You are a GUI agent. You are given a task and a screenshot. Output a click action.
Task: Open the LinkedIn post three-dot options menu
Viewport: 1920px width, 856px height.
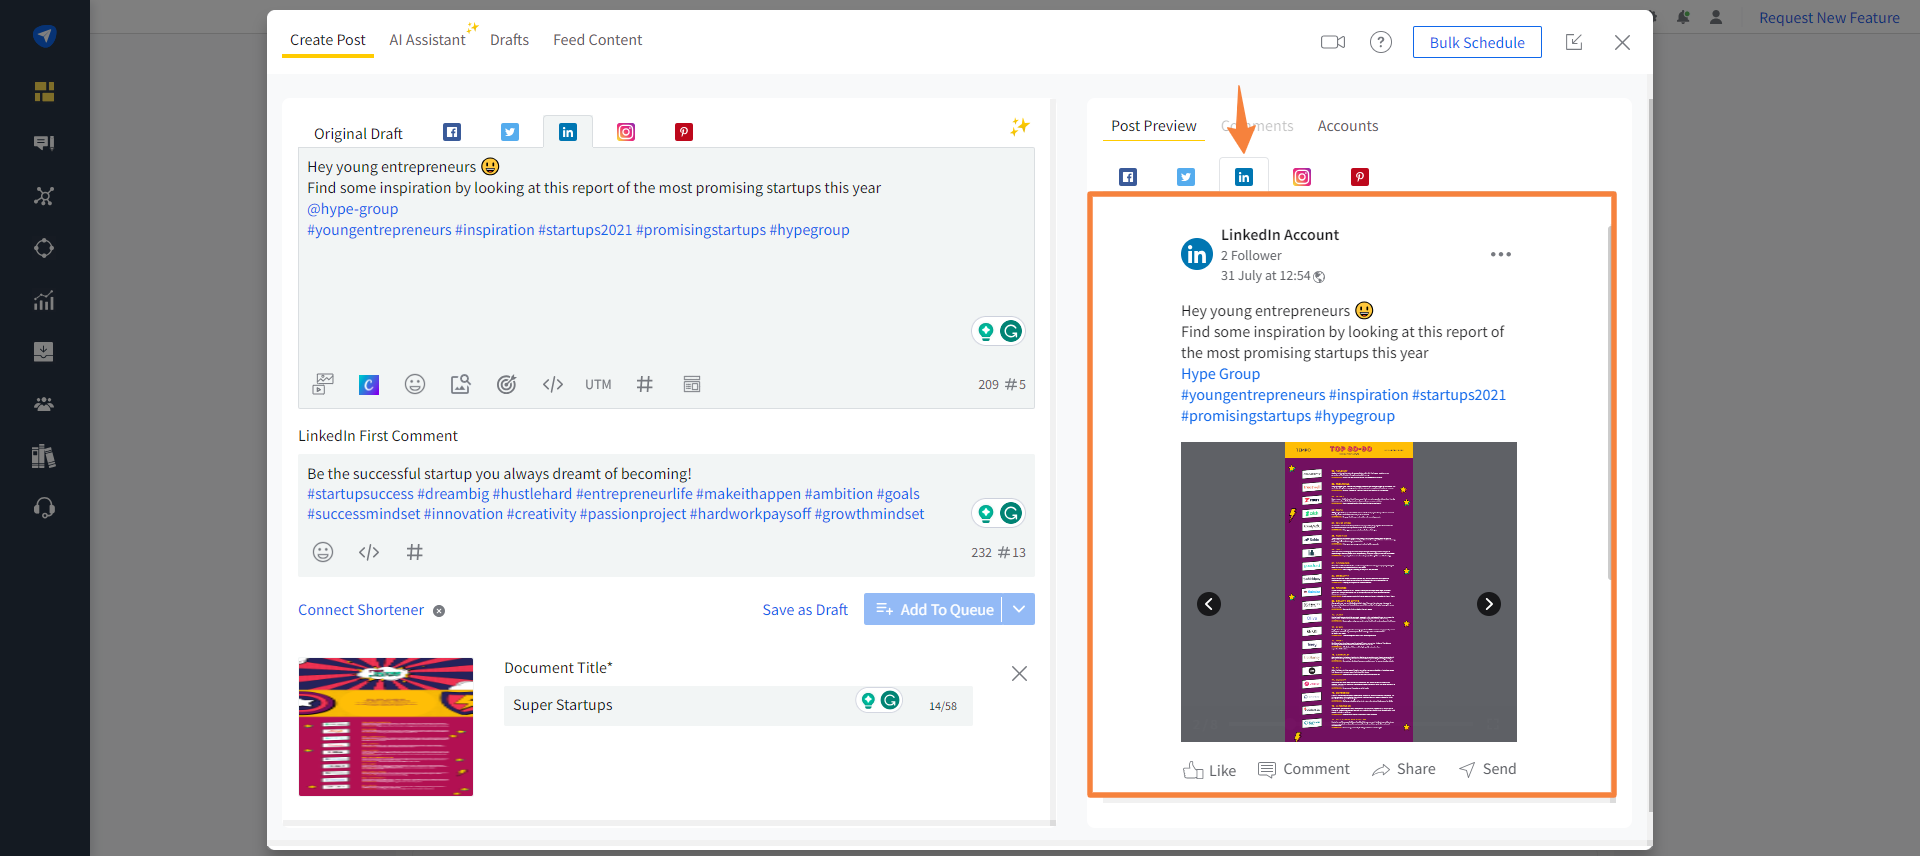pos(1500,255)
